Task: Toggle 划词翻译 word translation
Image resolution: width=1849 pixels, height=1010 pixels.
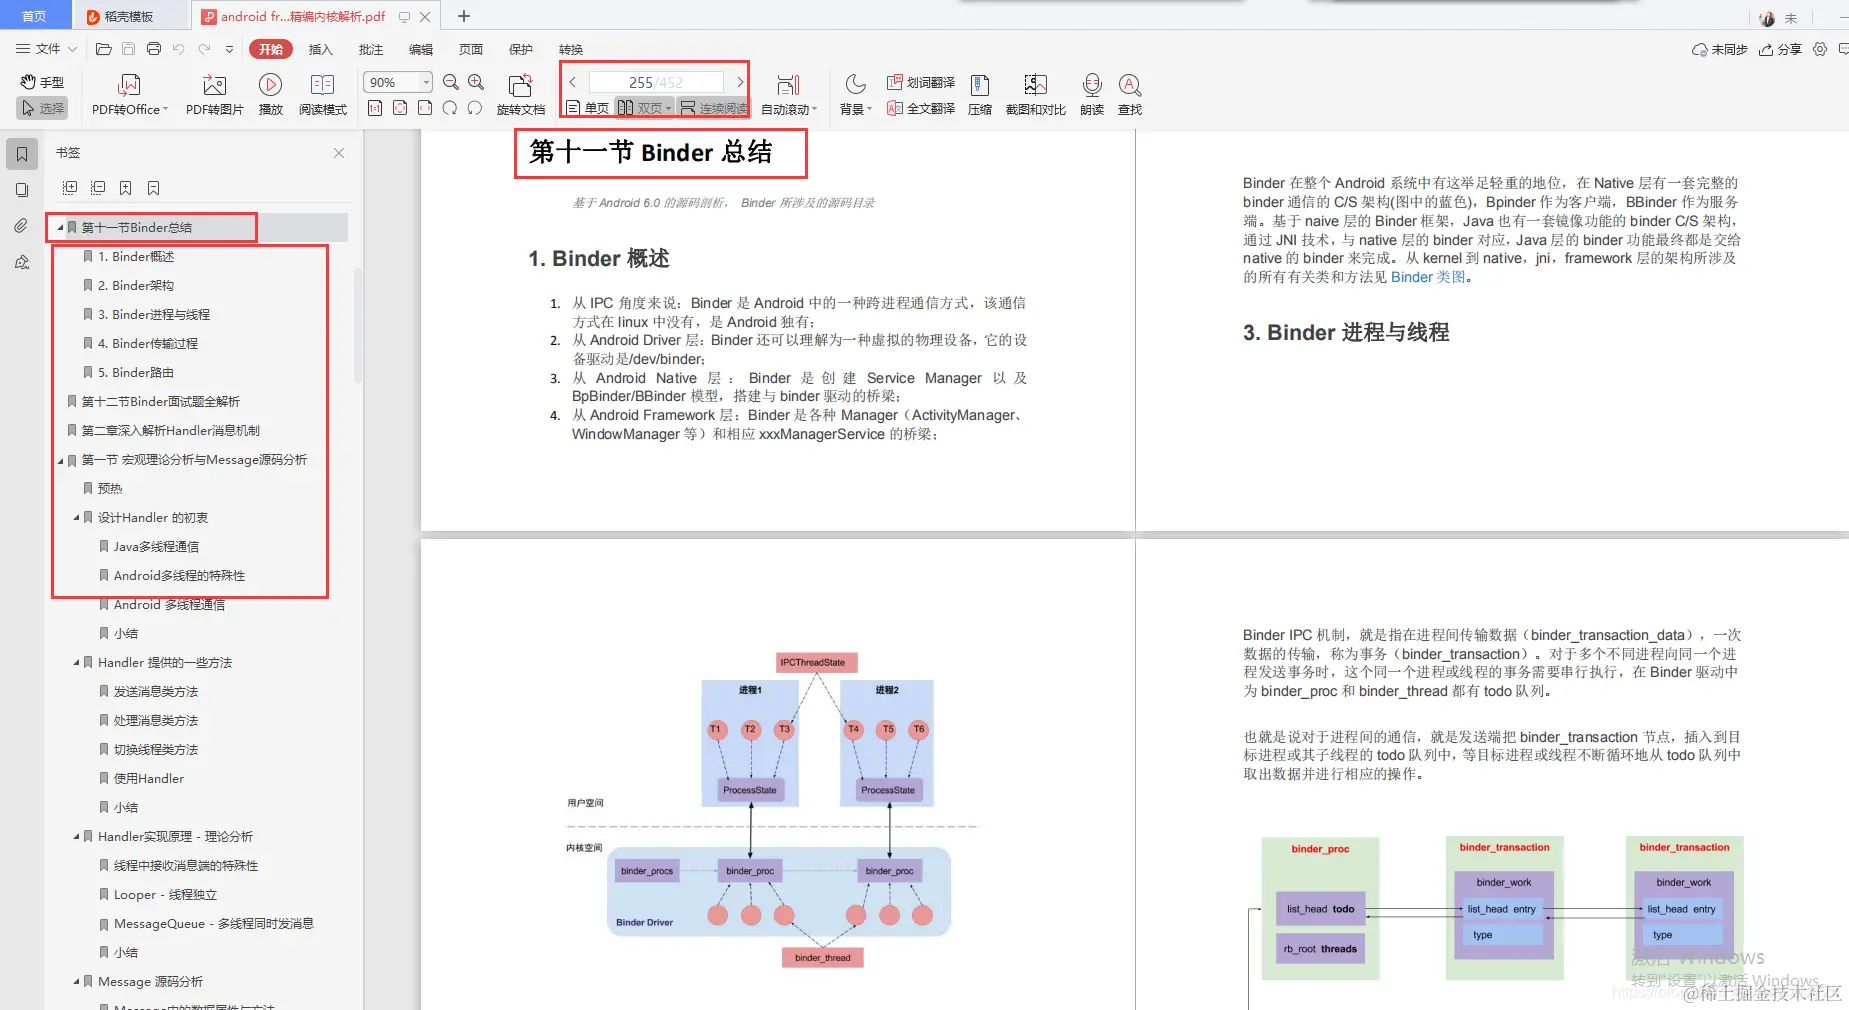Action: pos(920,83)
